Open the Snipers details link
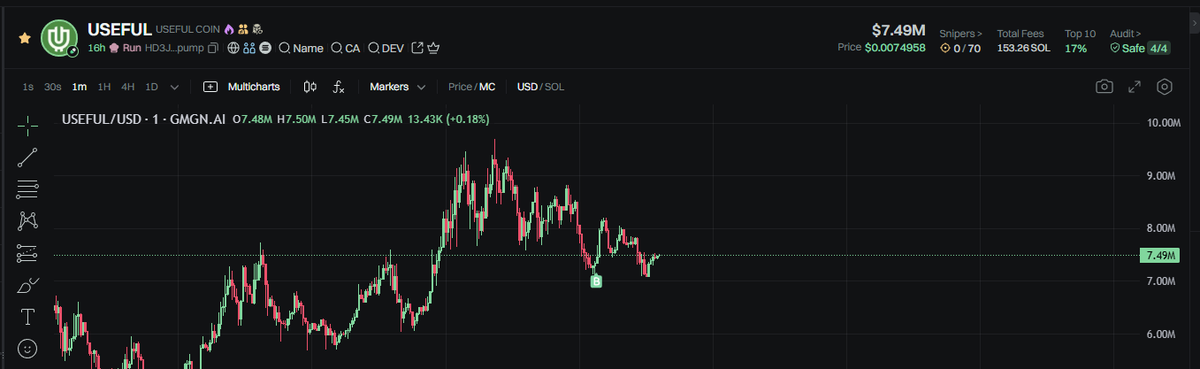 coord(960,33)
